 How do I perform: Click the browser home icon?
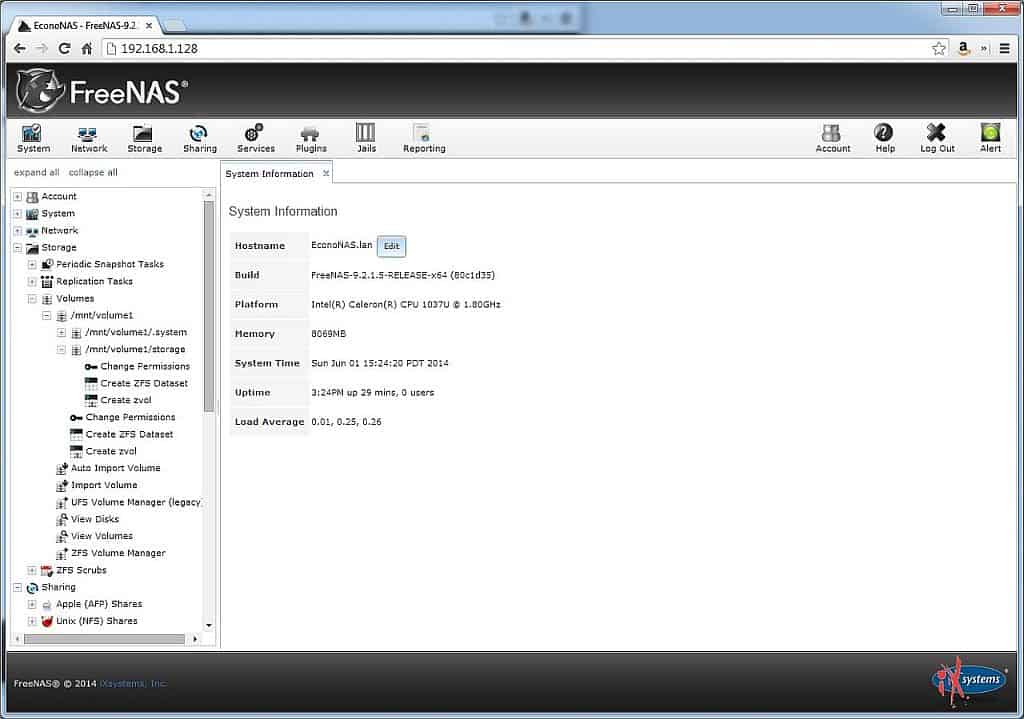pos(87,48)
